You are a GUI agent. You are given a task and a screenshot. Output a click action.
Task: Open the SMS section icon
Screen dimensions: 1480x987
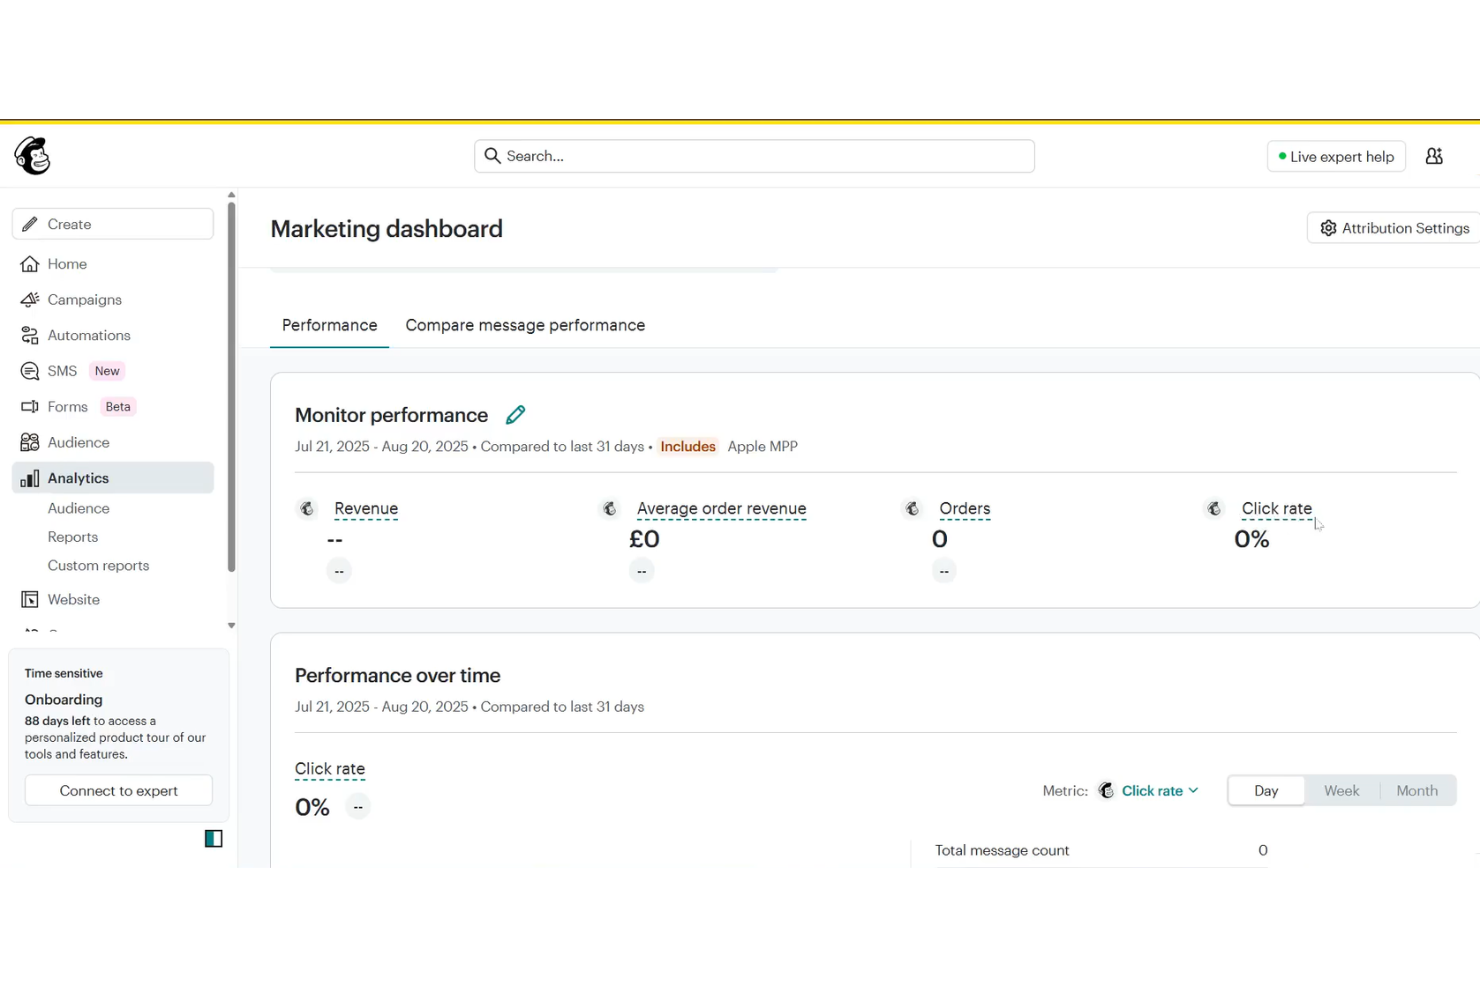pyautogui.click(x=29, y=371)
